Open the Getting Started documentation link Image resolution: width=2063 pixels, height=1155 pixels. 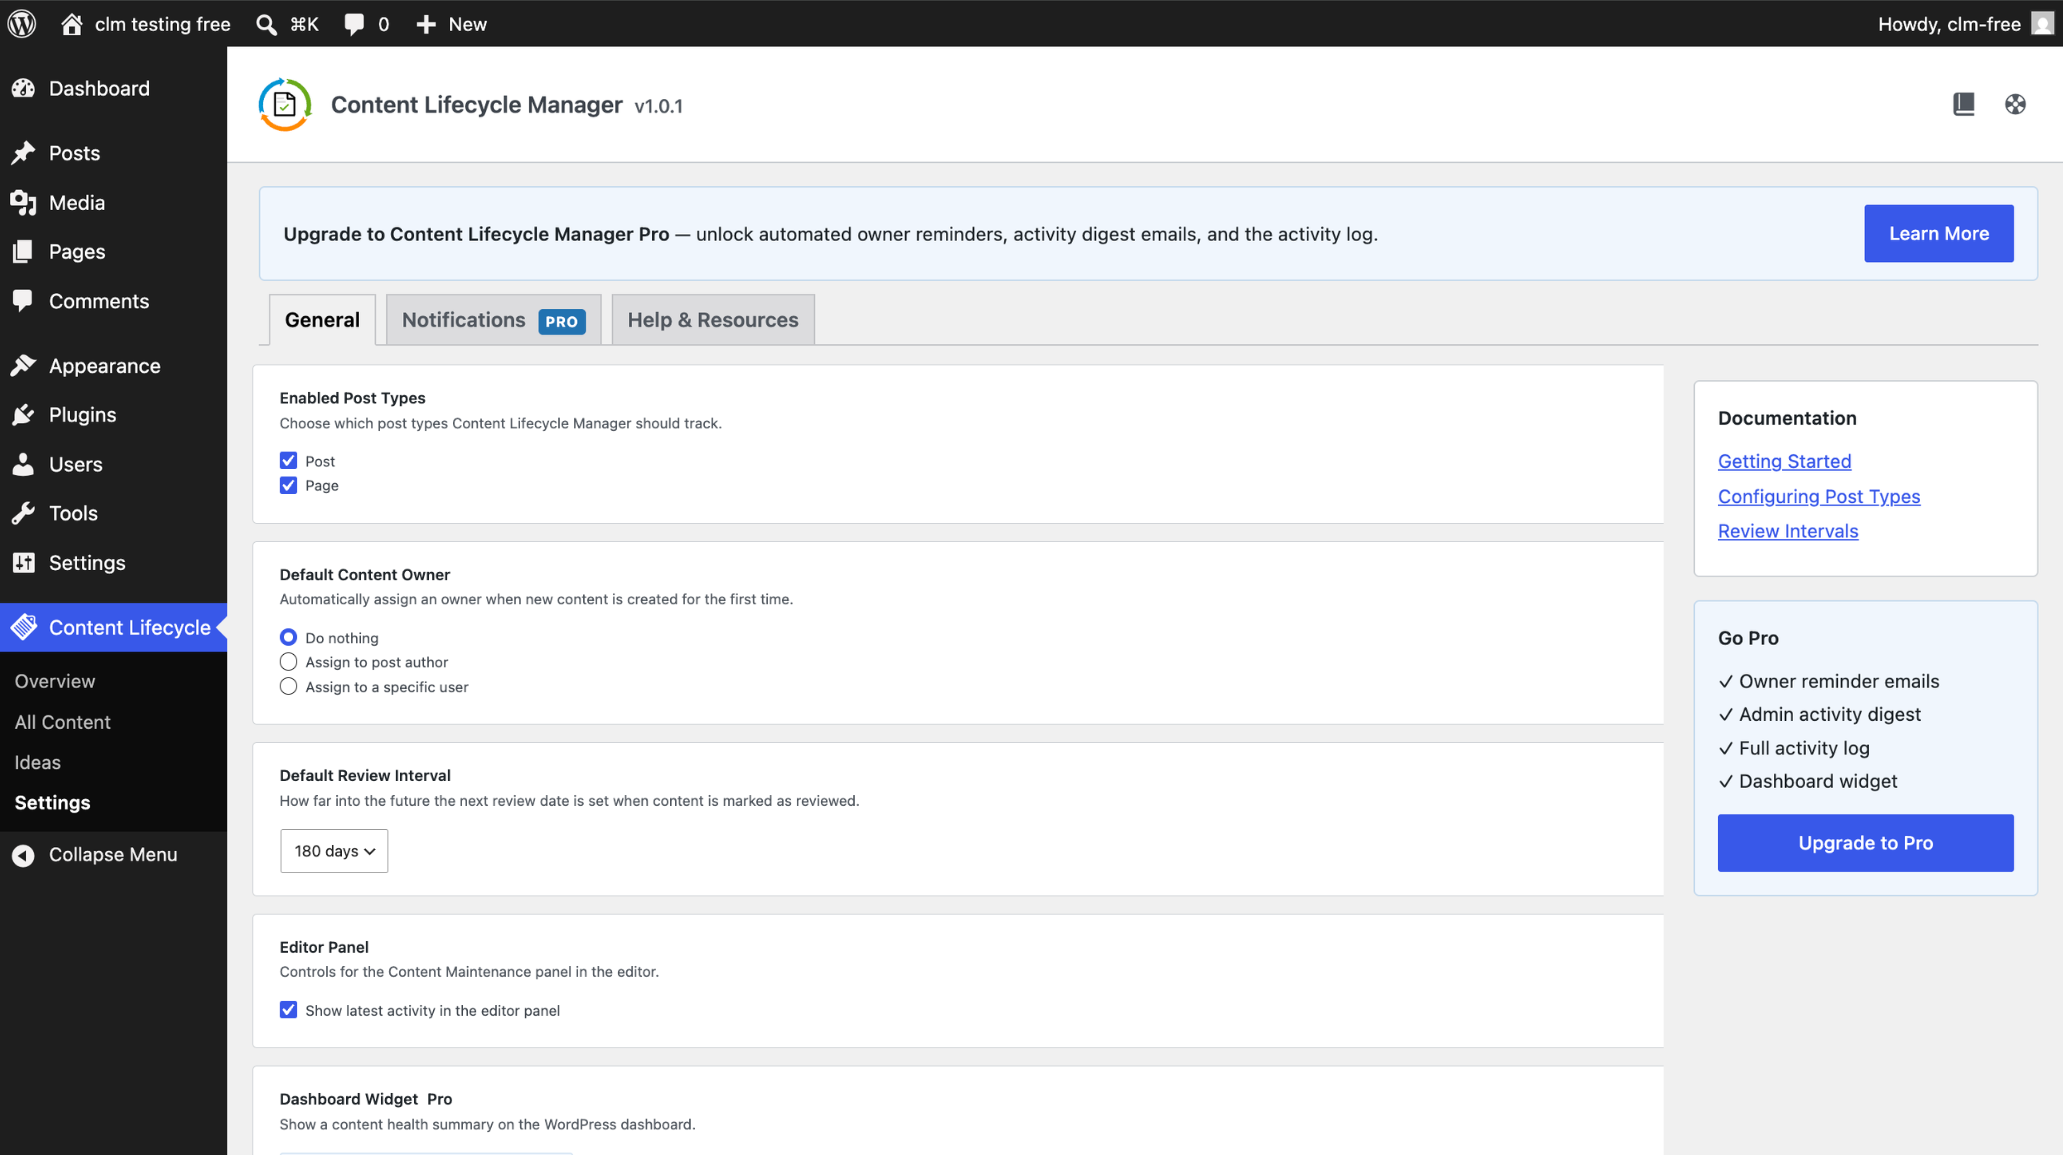click(x=1785, y=461)
